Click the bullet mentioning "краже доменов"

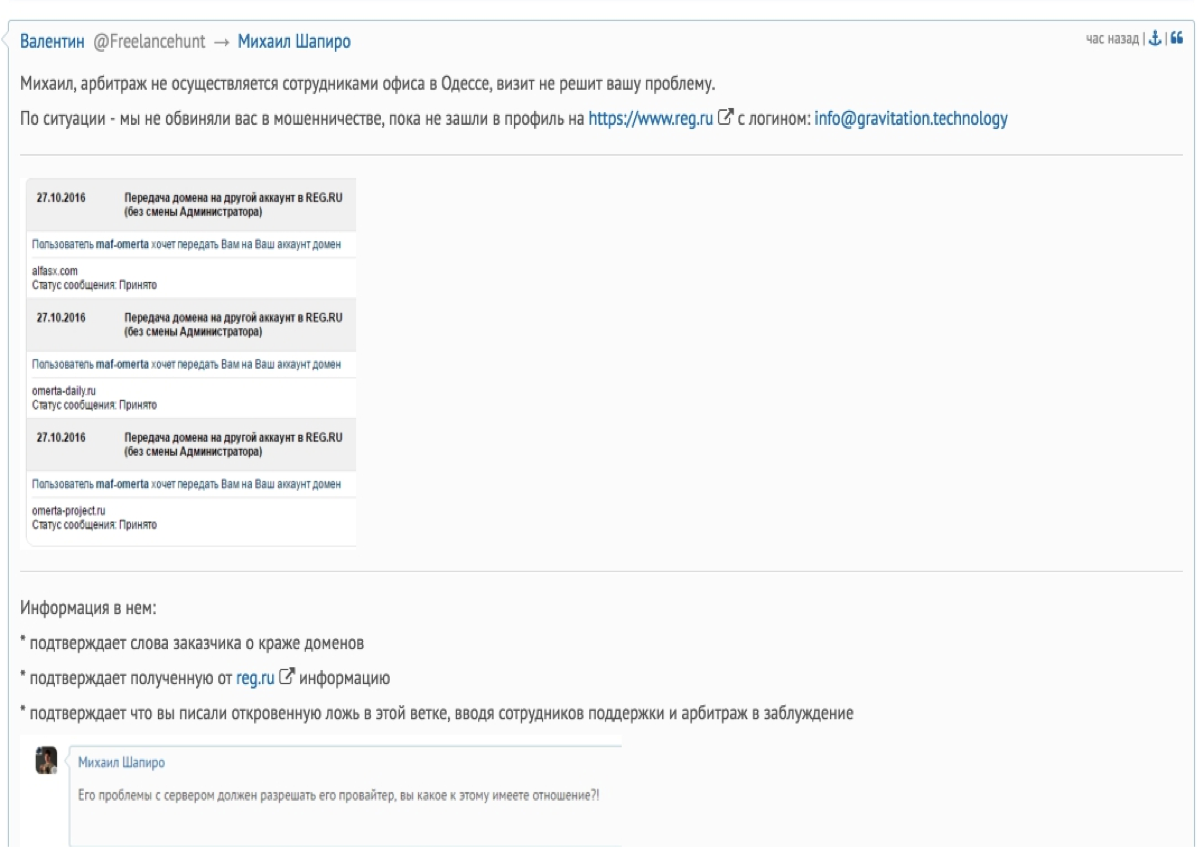pyautogui.click(x=215, y=641)
